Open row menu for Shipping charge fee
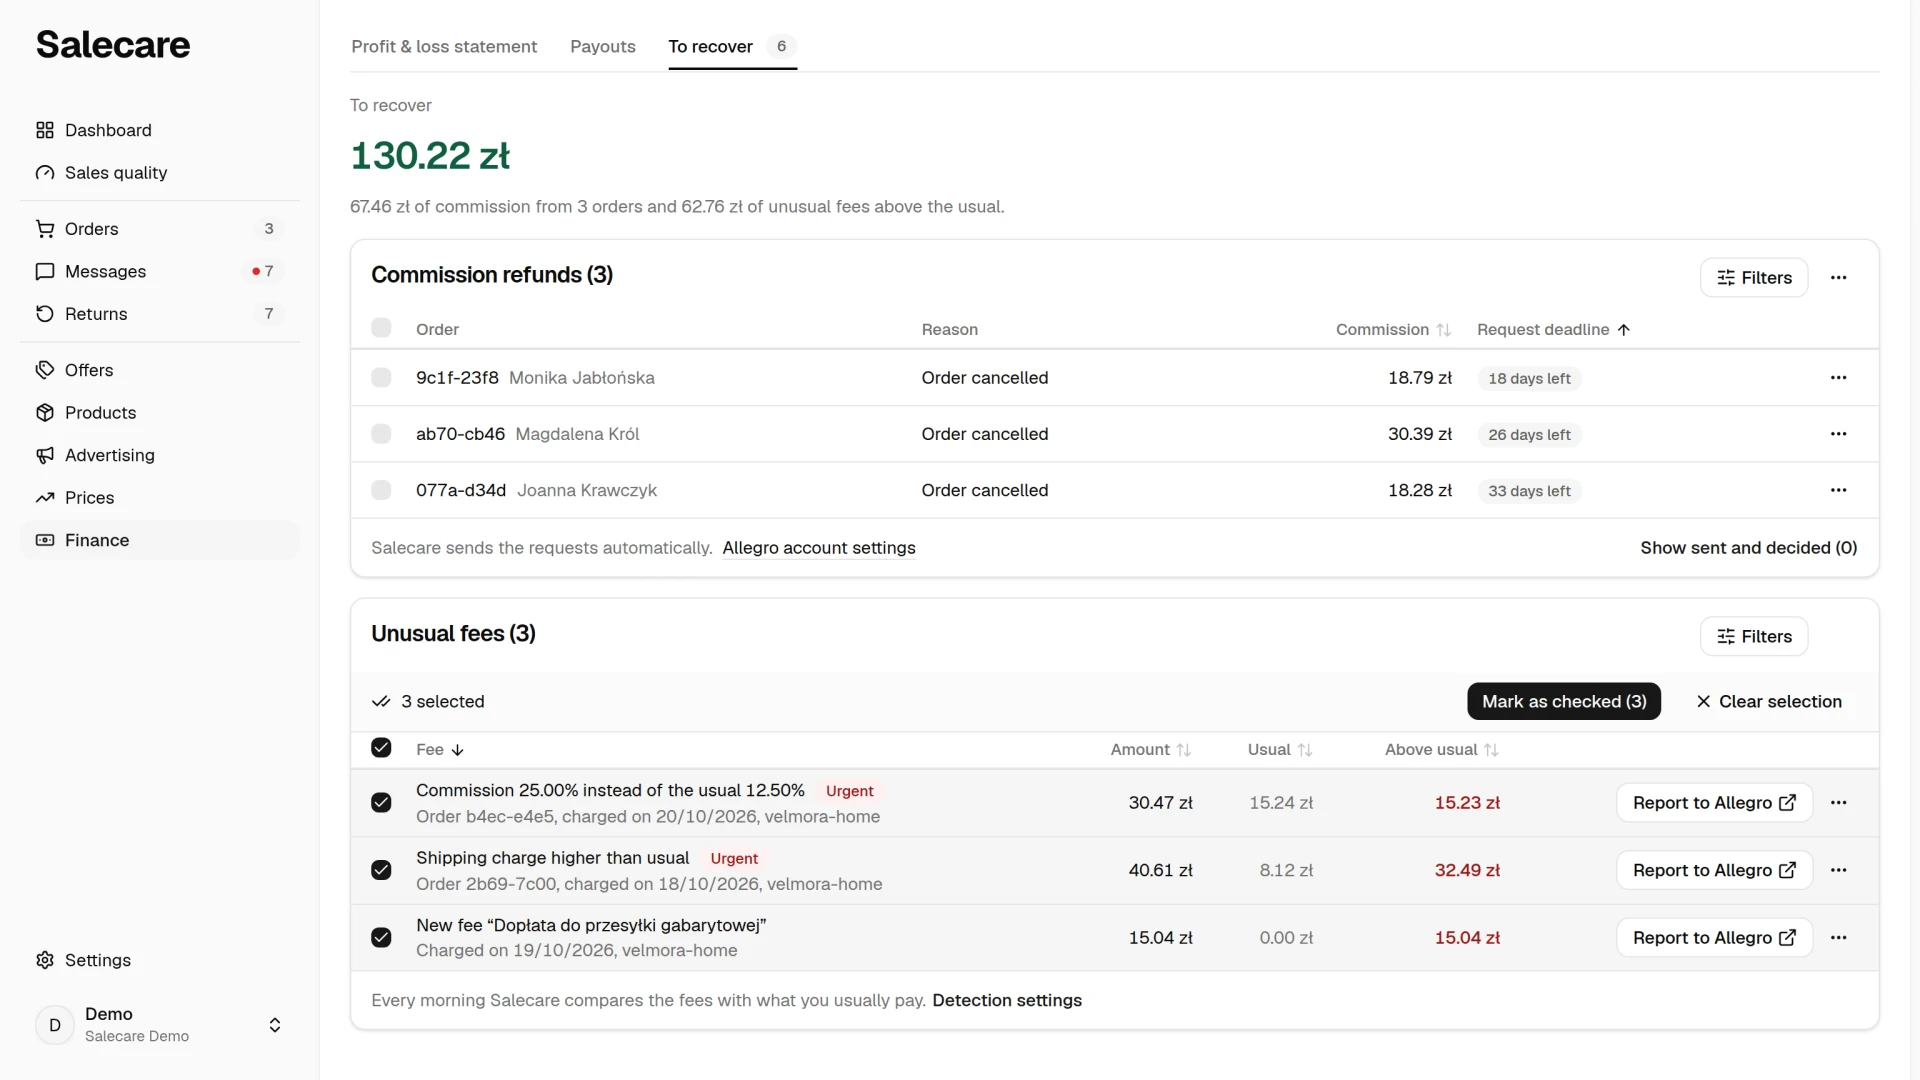Screen dimensions: 1920x1080 click(1838, 870)
